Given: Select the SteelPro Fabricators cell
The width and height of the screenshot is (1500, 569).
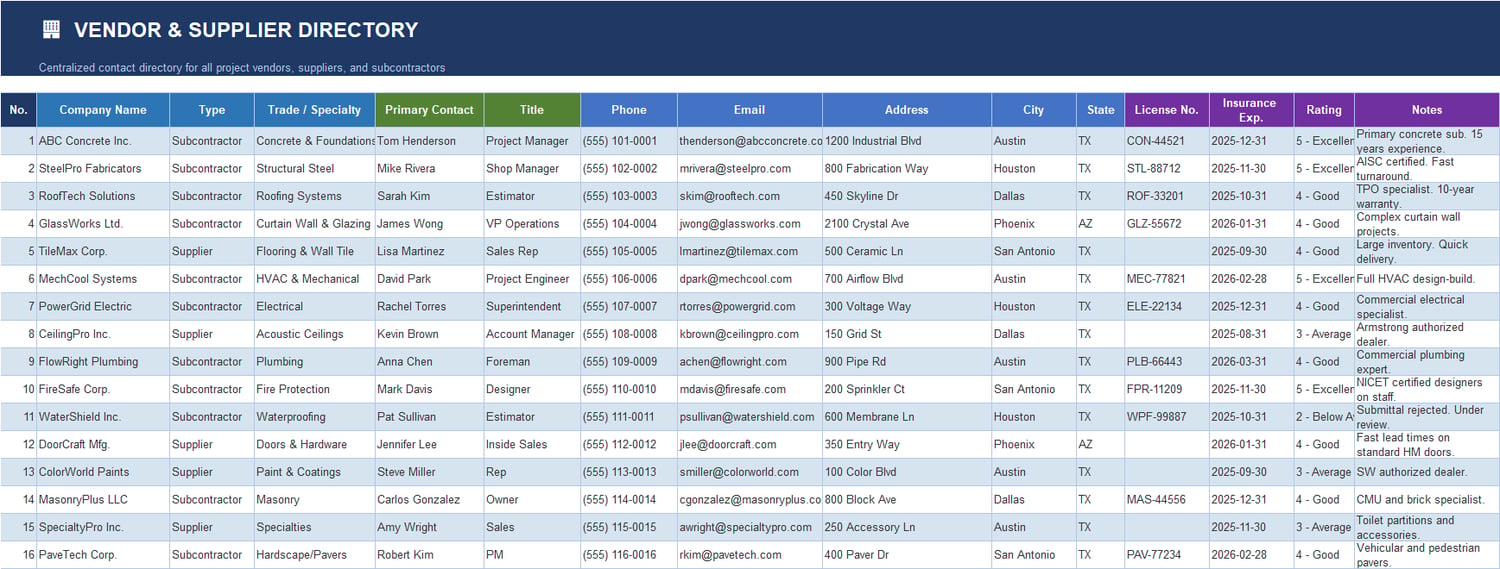Looking at the screenshot, I should pyautogui.click(x=103, y=169).
